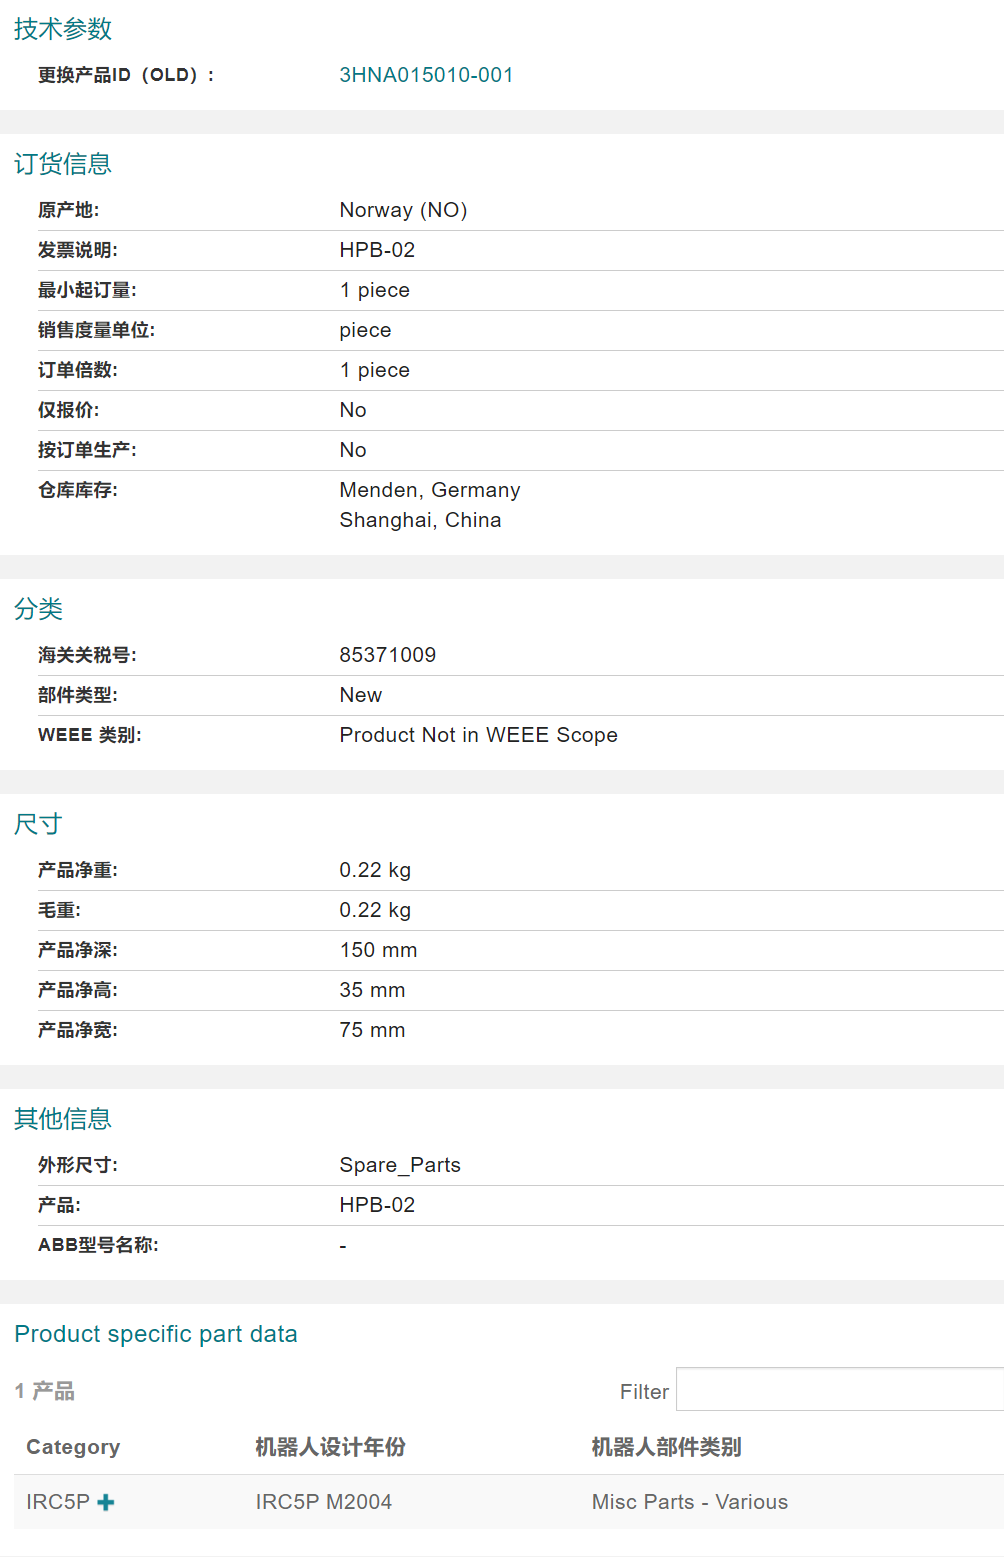Click the 尺寸 section heading
1004x1557 pixels.
tap(39, 824)
